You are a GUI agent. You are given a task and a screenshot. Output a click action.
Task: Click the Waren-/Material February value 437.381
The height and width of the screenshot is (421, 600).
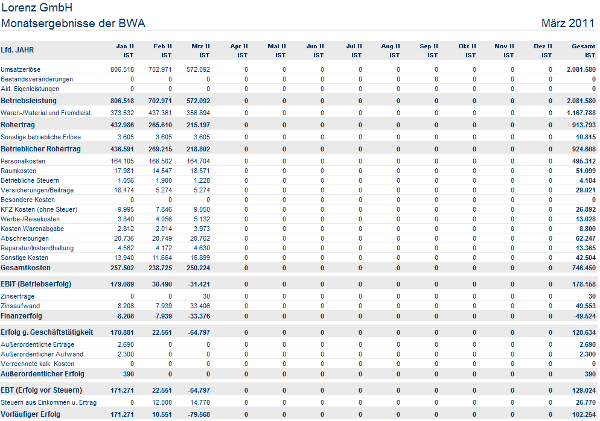pyautogui.click(x=160, y=113)
